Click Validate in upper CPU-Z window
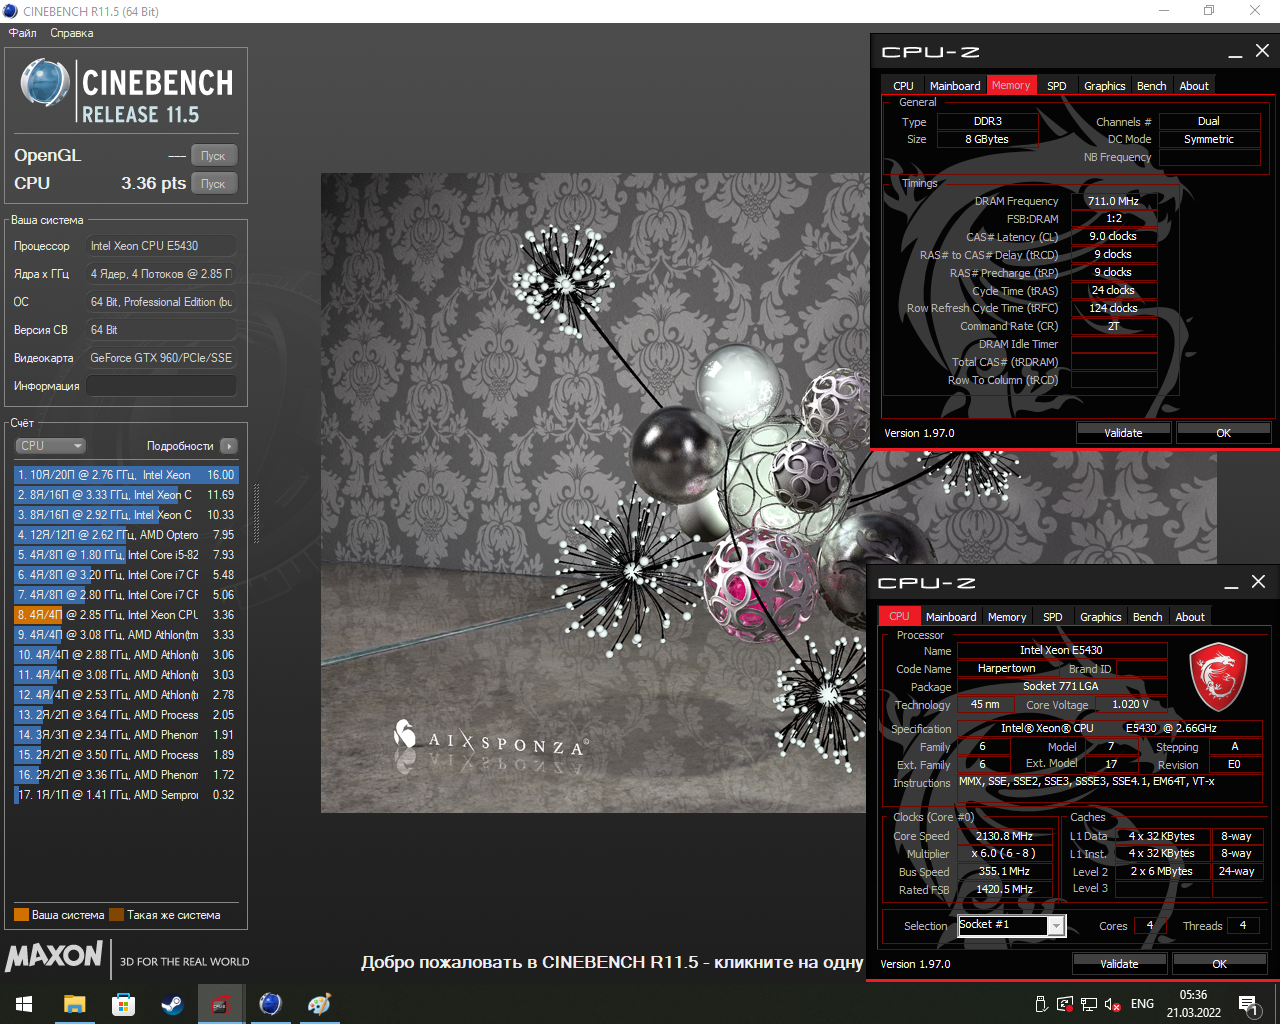 point(1123,433)
